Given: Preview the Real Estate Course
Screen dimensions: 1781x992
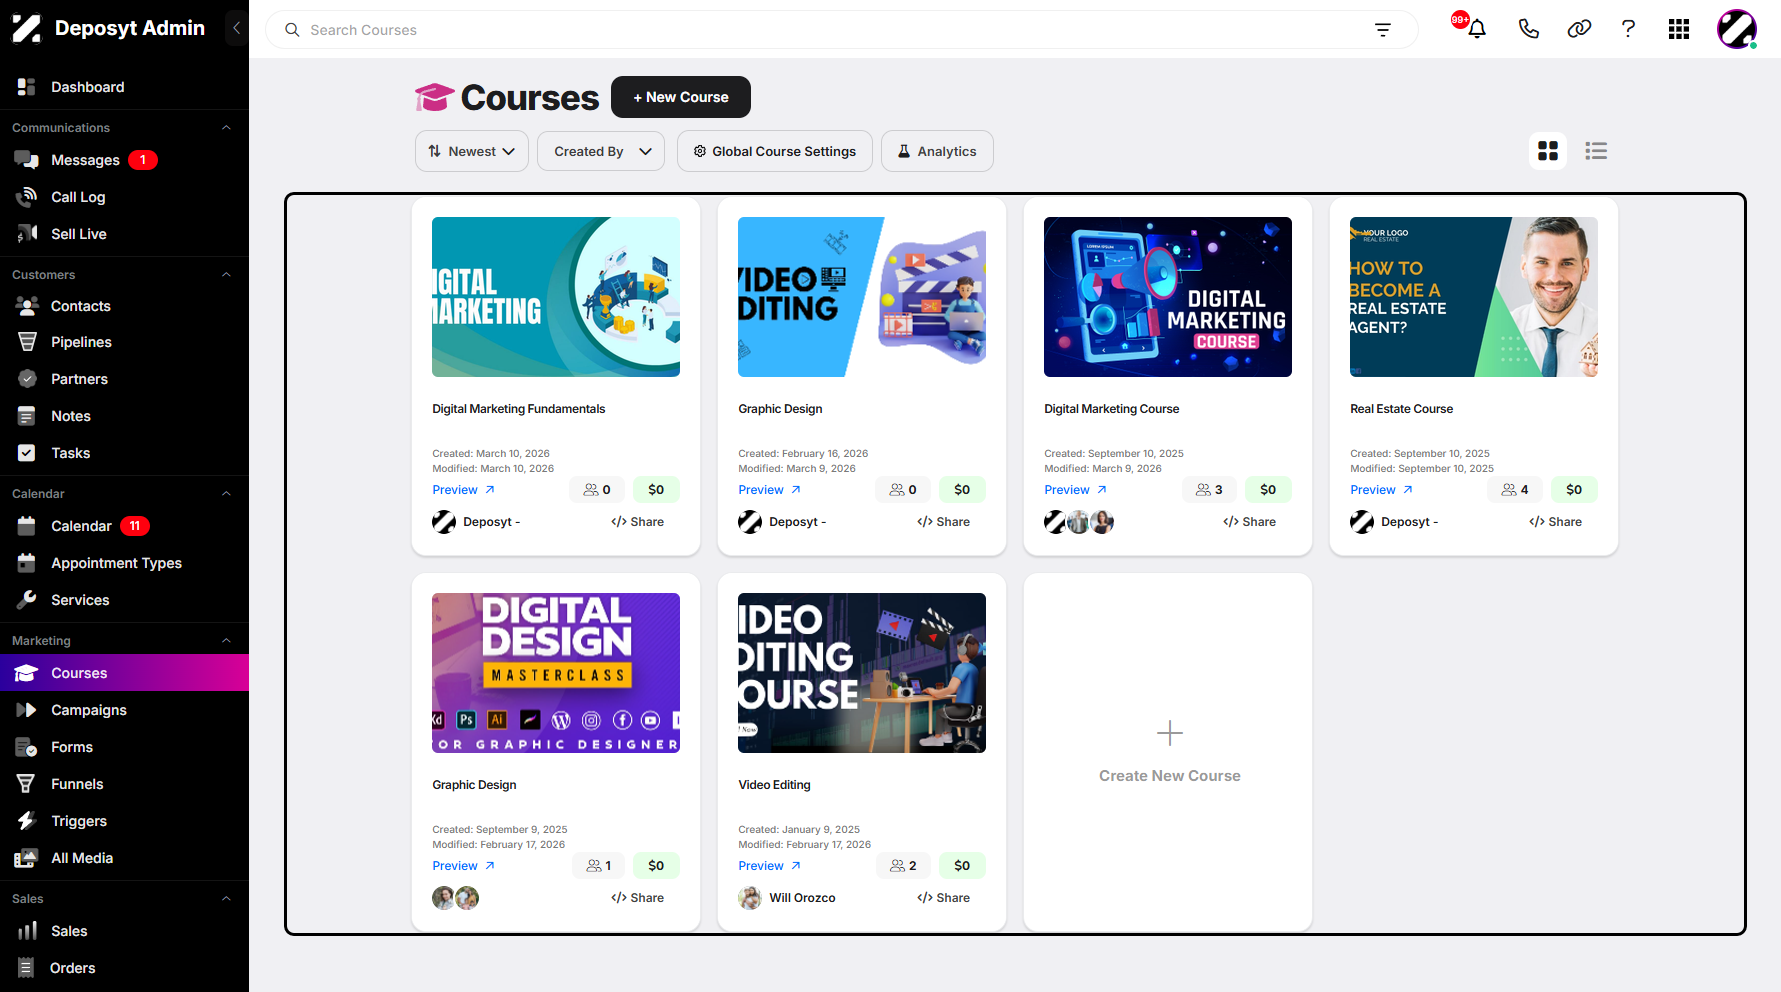Looking at the screenshot, I should pyautogui.click(x=1382, y=490).
